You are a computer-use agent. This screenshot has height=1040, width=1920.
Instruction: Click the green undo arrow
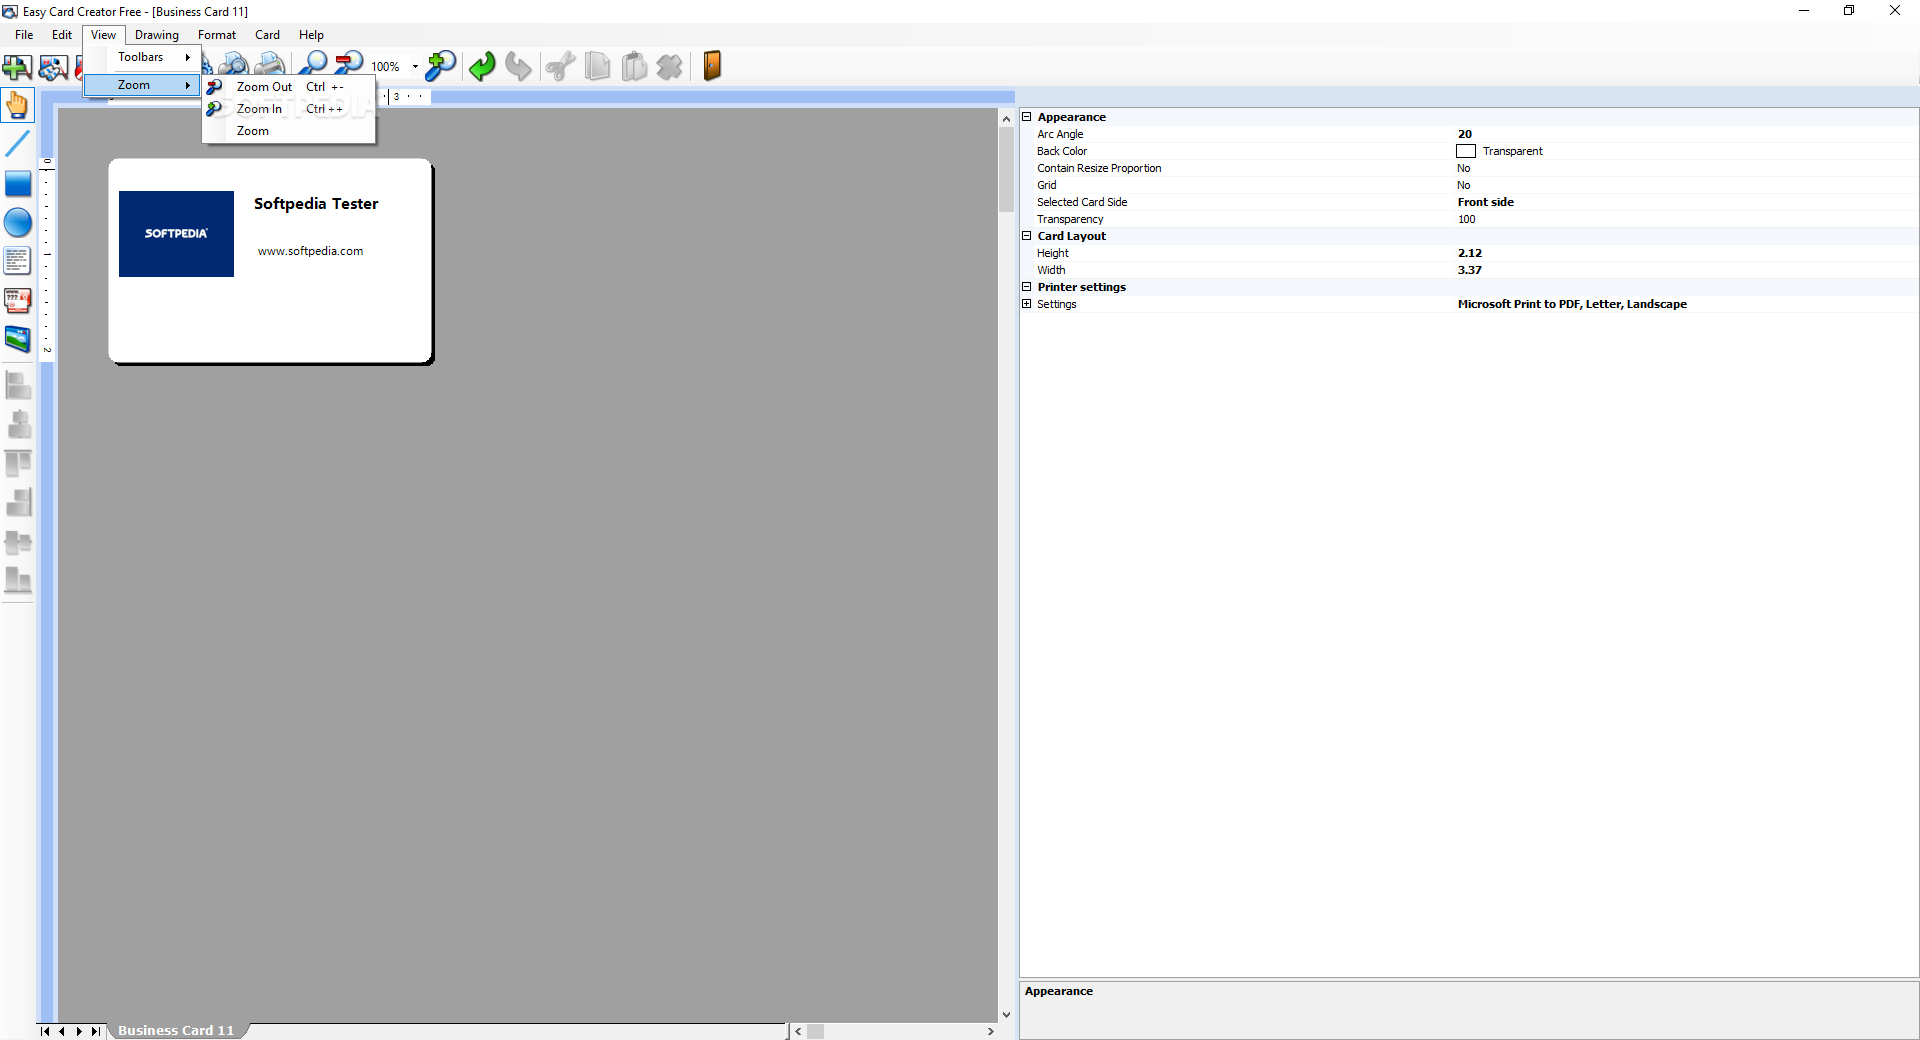[482, 66]
